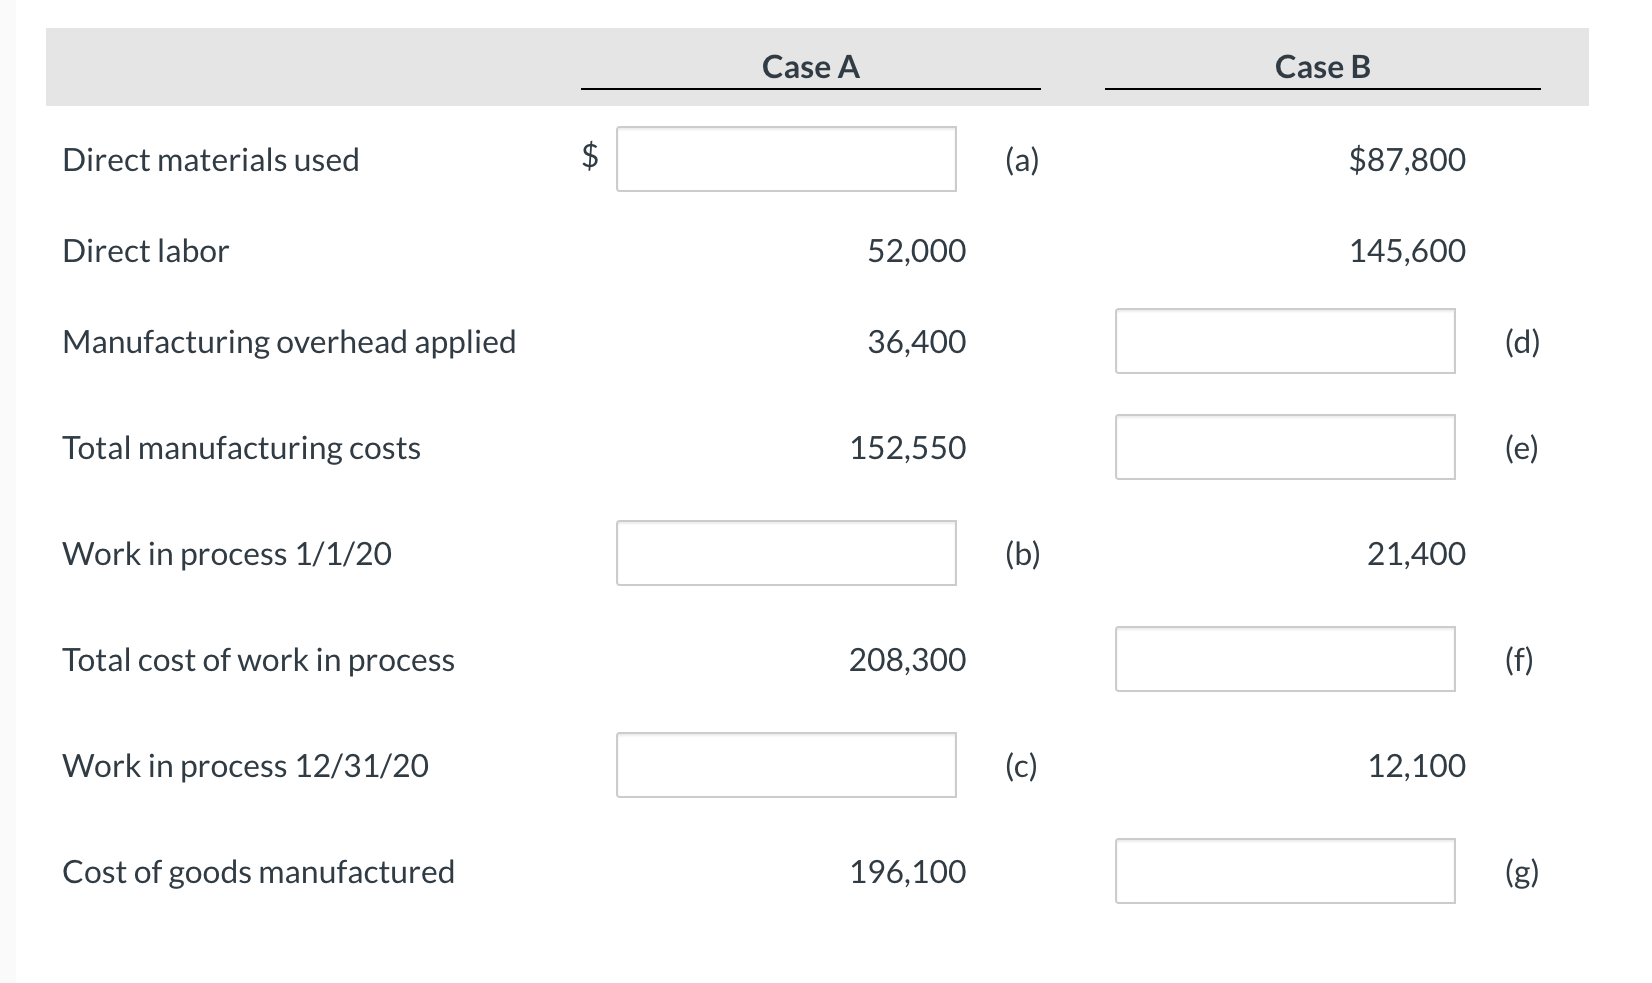Click the 52,000 Direct labor value

916,250
